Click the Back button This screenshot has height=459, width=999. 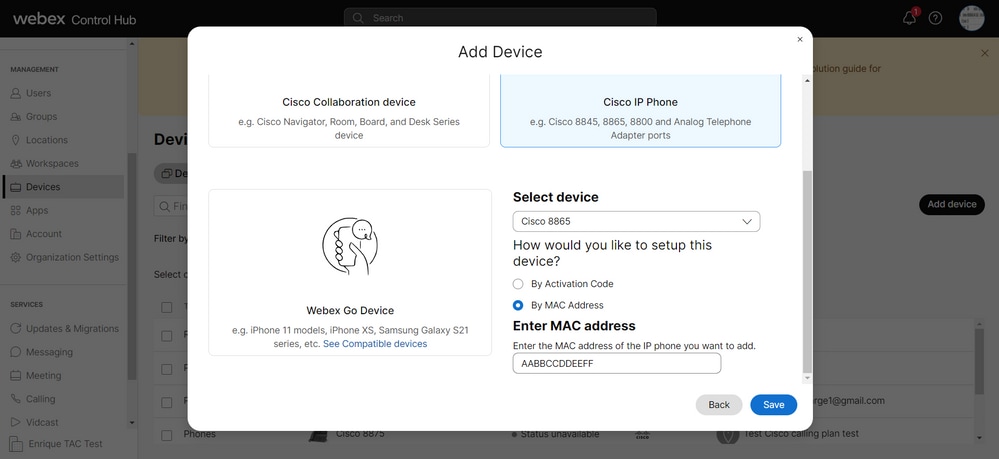tap(719, 405)
